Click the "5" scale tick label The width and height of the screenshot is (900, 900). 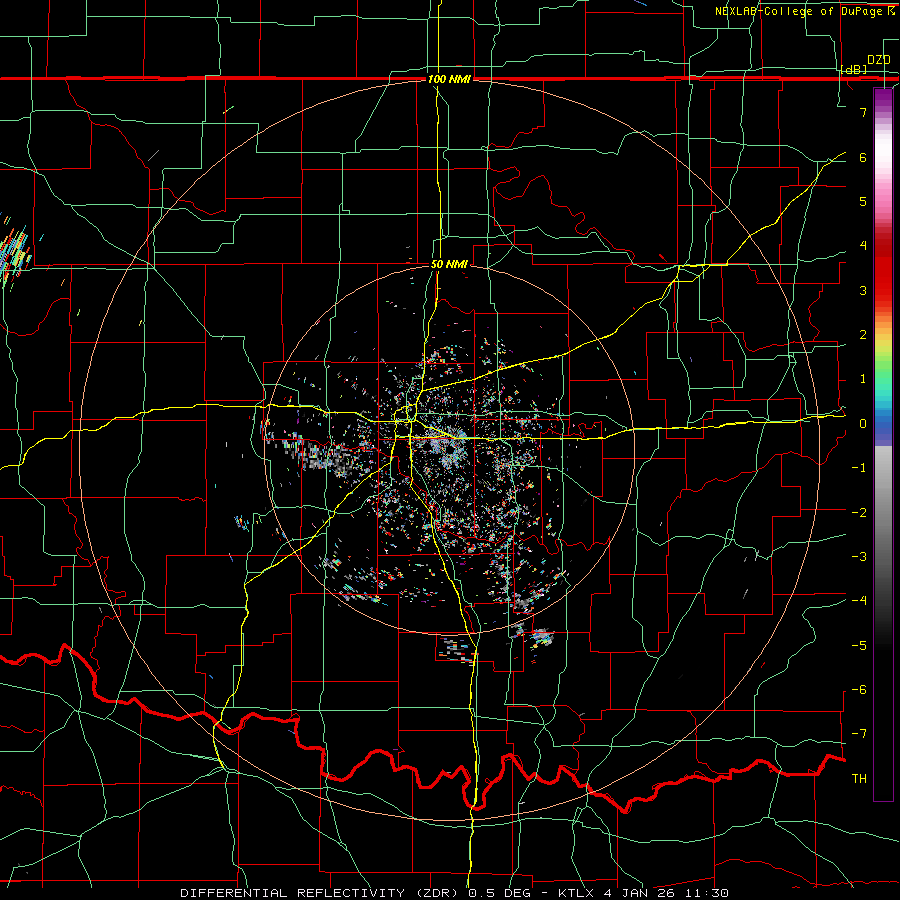(x=863, y=201)
